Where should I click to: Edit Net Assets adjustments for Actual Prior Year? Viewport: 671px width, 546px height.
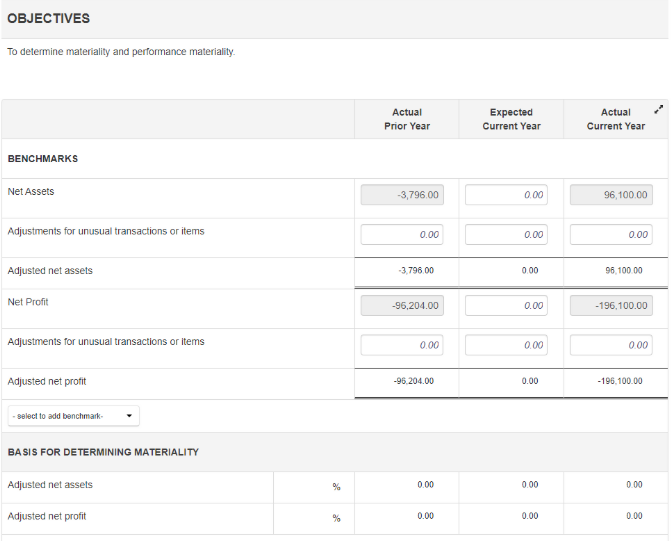pos(402,235)
